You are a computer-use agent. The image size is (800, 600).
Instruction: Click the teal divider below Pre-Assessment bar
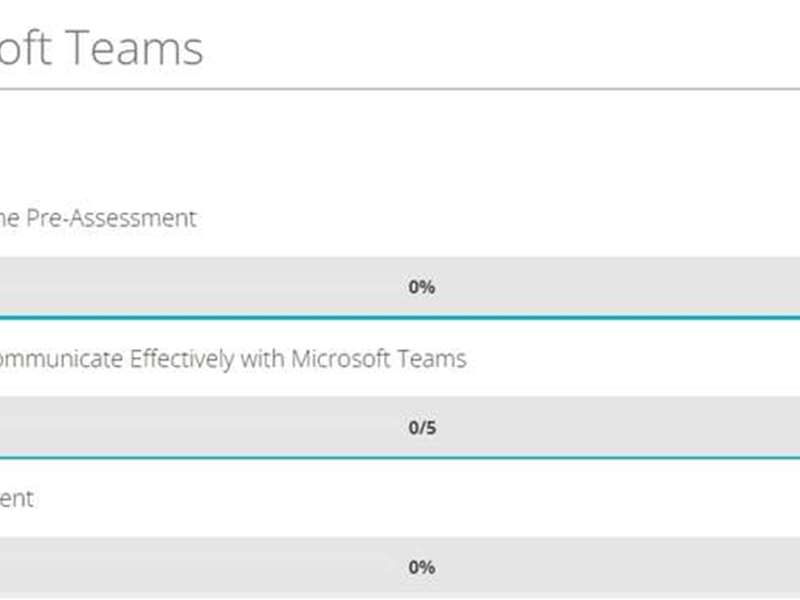(x=400, y=318)
